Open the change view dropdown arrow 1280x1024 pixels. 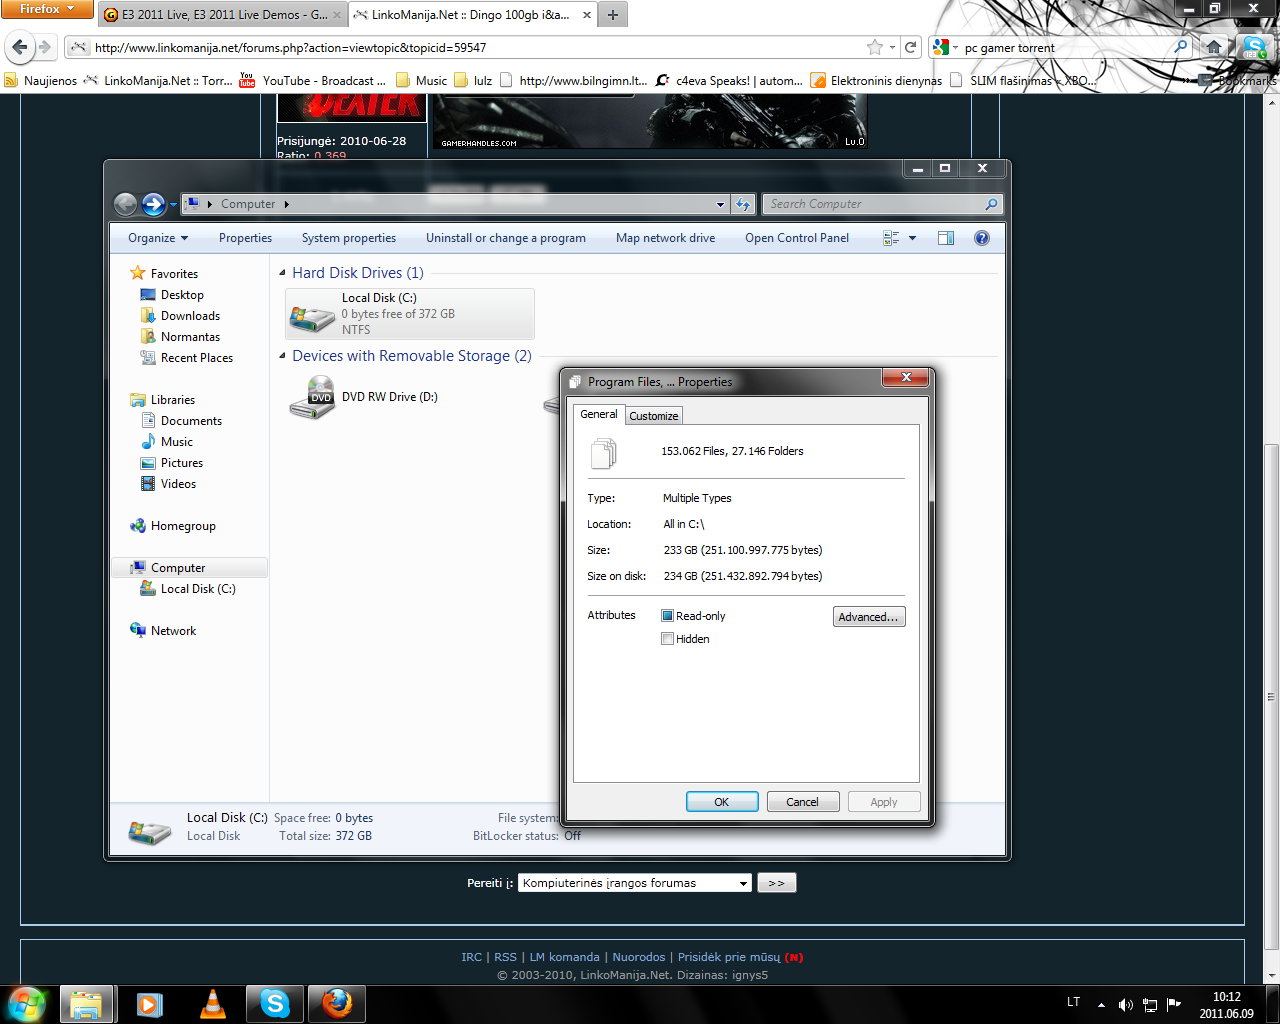[912, 238]
